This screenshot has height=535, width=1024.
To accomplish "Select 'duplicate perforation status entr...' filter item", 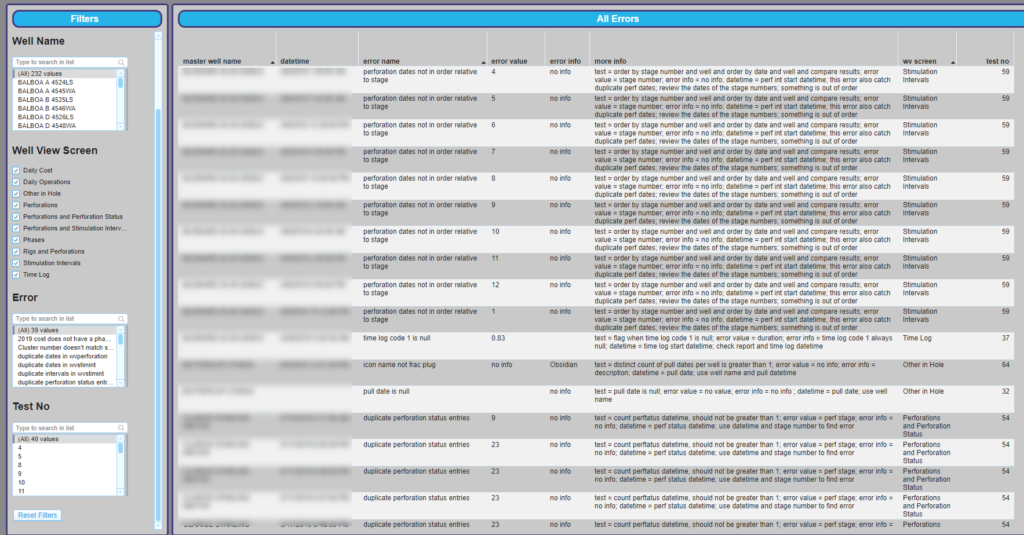I will (x=65, y=383).
